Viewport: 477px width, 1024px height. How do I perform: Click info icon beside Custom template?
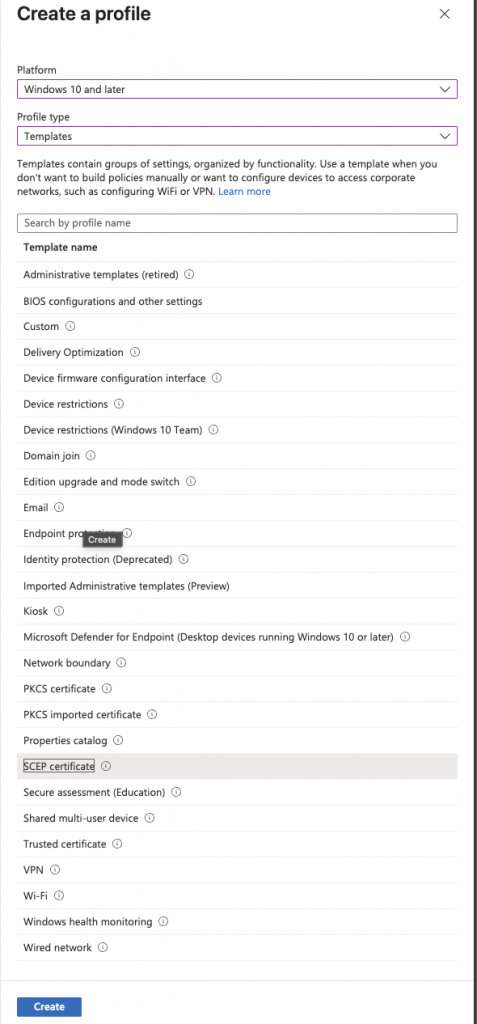pos(70,327)
